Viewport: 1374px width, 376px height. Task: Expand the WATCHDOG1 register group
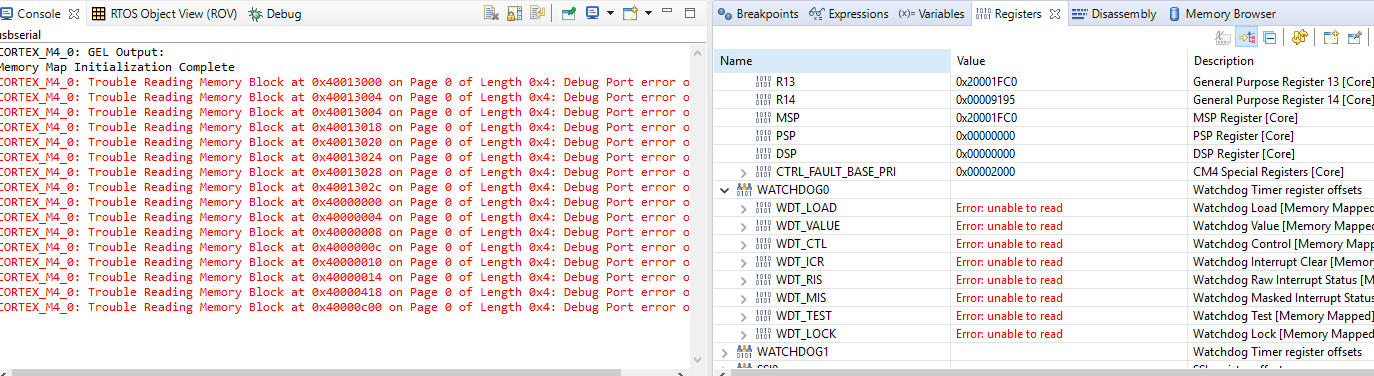coord(724,352)
